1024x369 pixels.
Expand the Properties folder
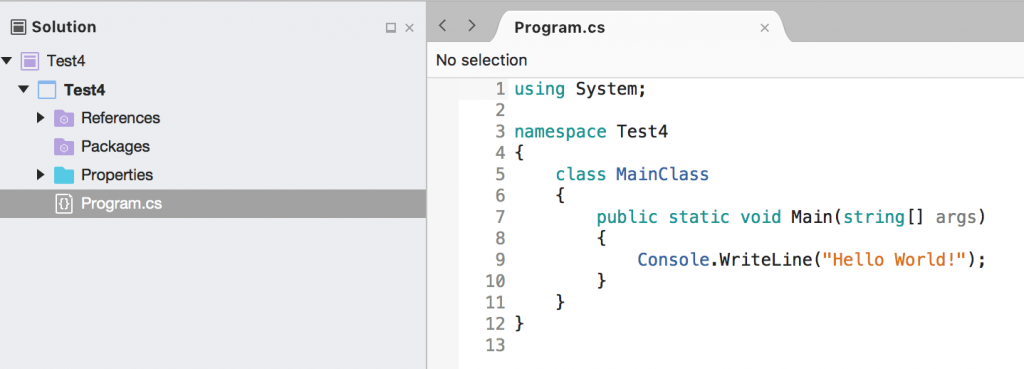coord(40,175)
